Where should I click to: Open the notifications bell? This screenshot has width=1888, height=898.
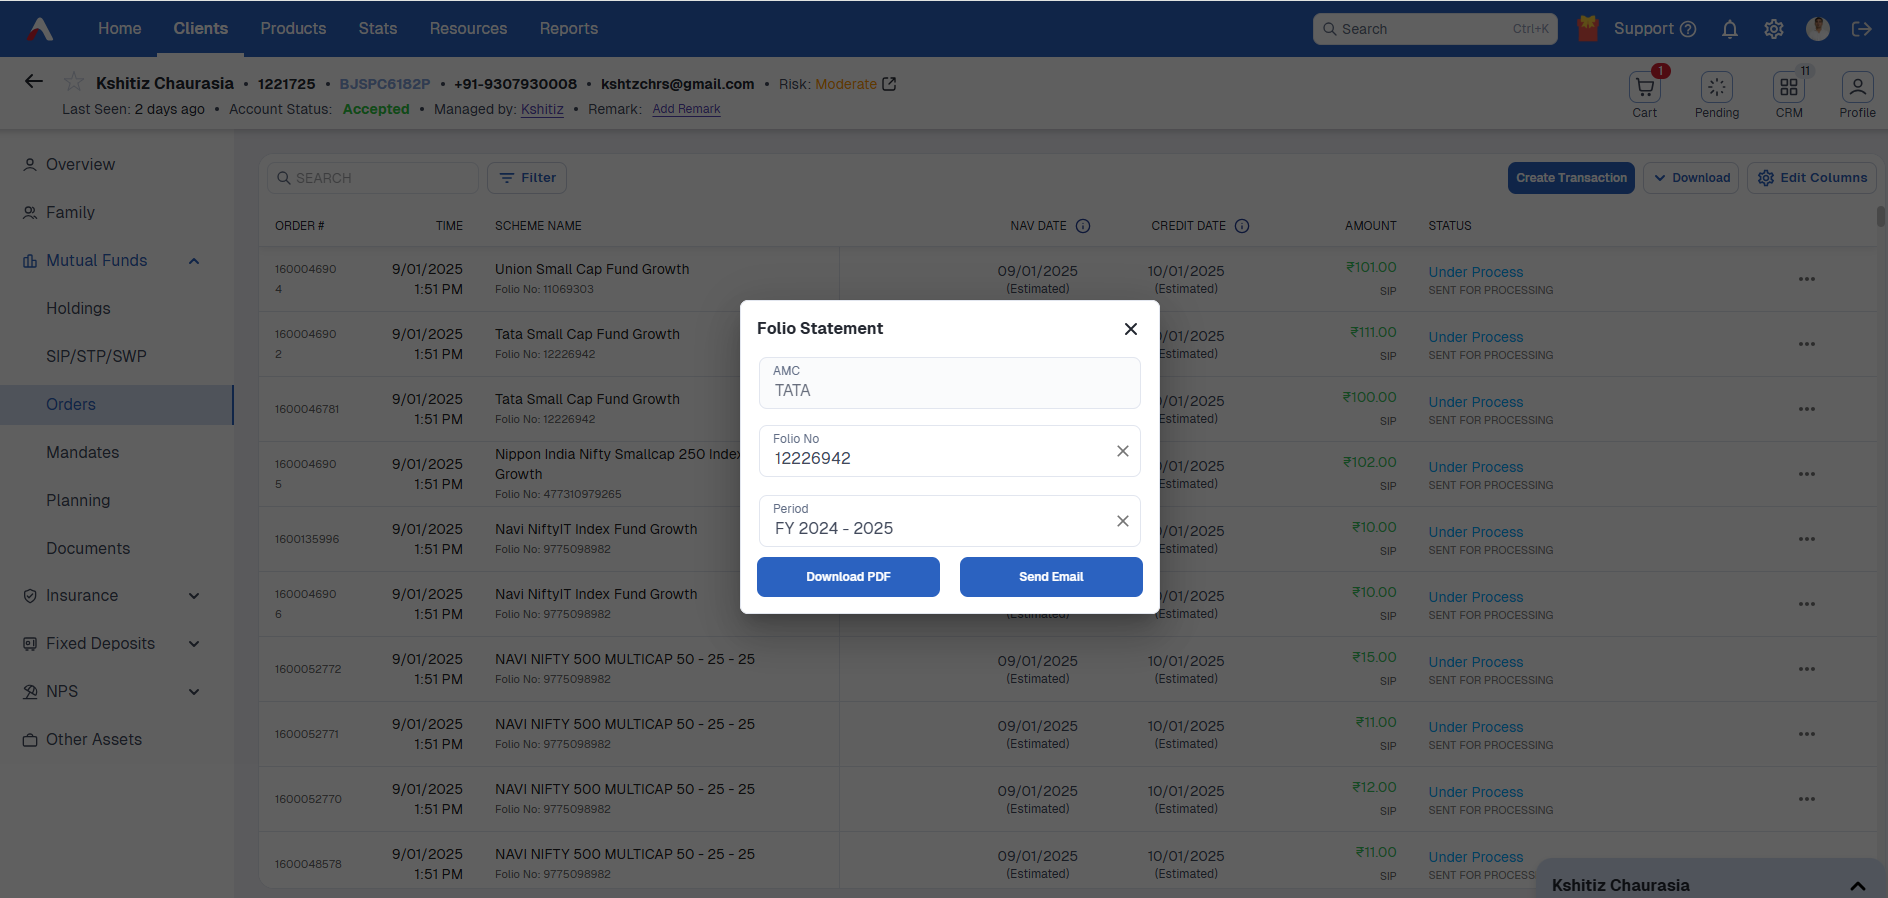1730,29
